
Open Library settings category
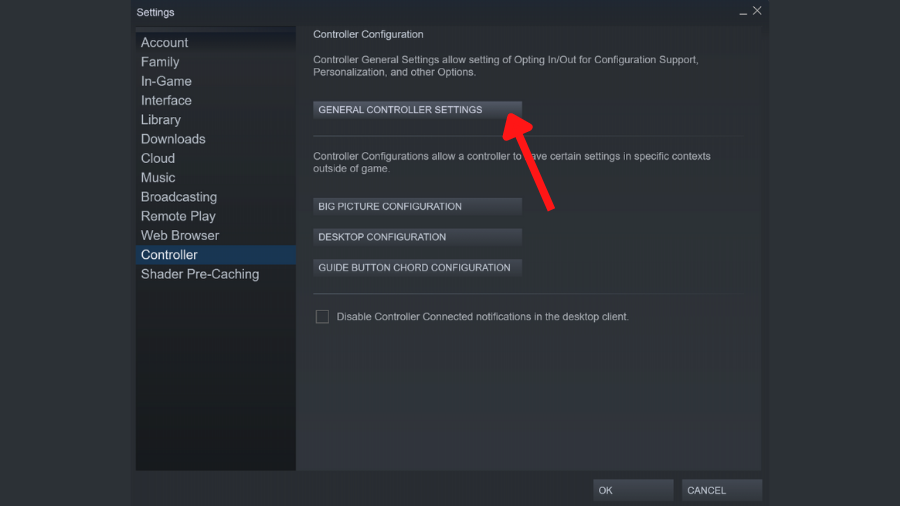(x=216, y=120)
